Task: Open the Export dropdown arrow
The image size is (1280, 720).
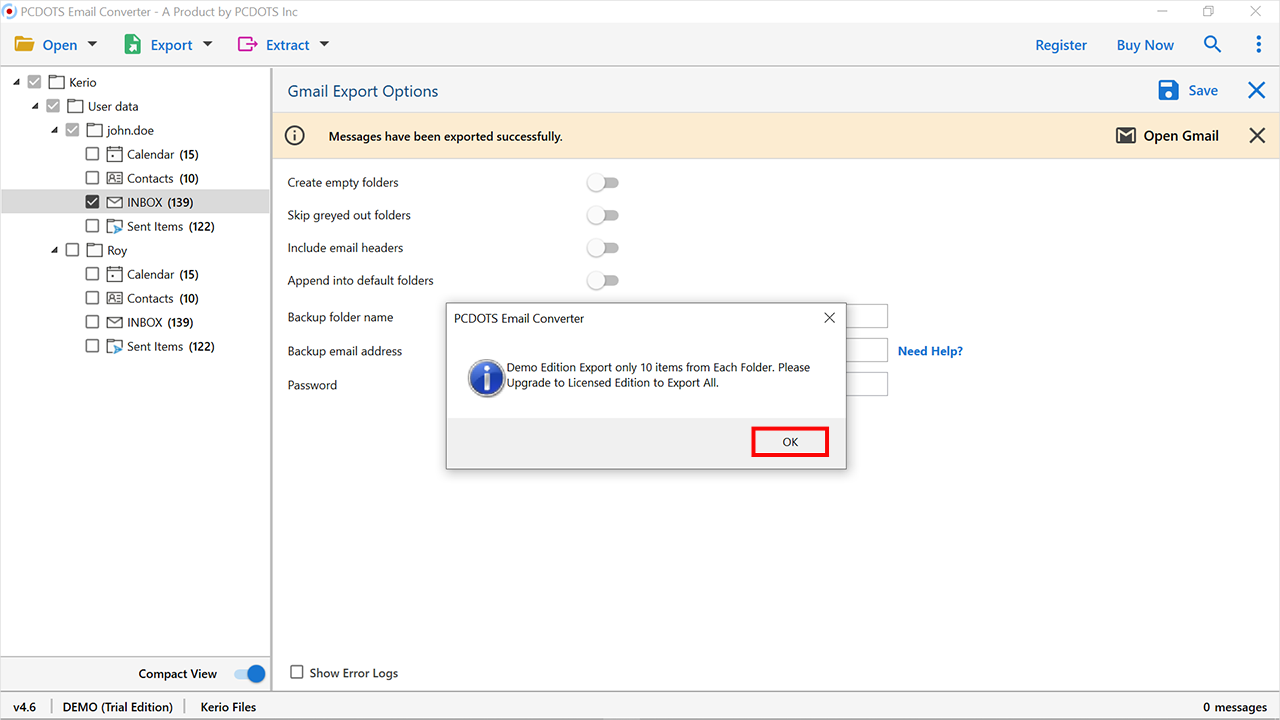Action: tap(208, 45)
